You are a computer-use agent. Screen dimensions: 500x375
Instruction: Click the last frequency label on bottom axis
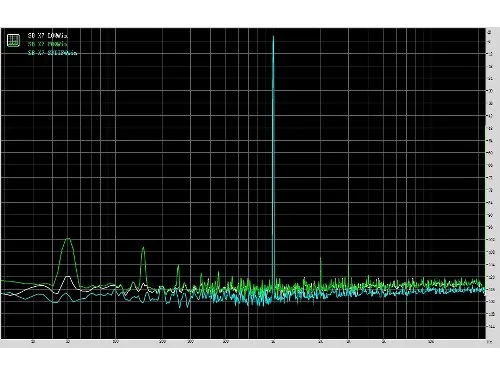point(431,342)
